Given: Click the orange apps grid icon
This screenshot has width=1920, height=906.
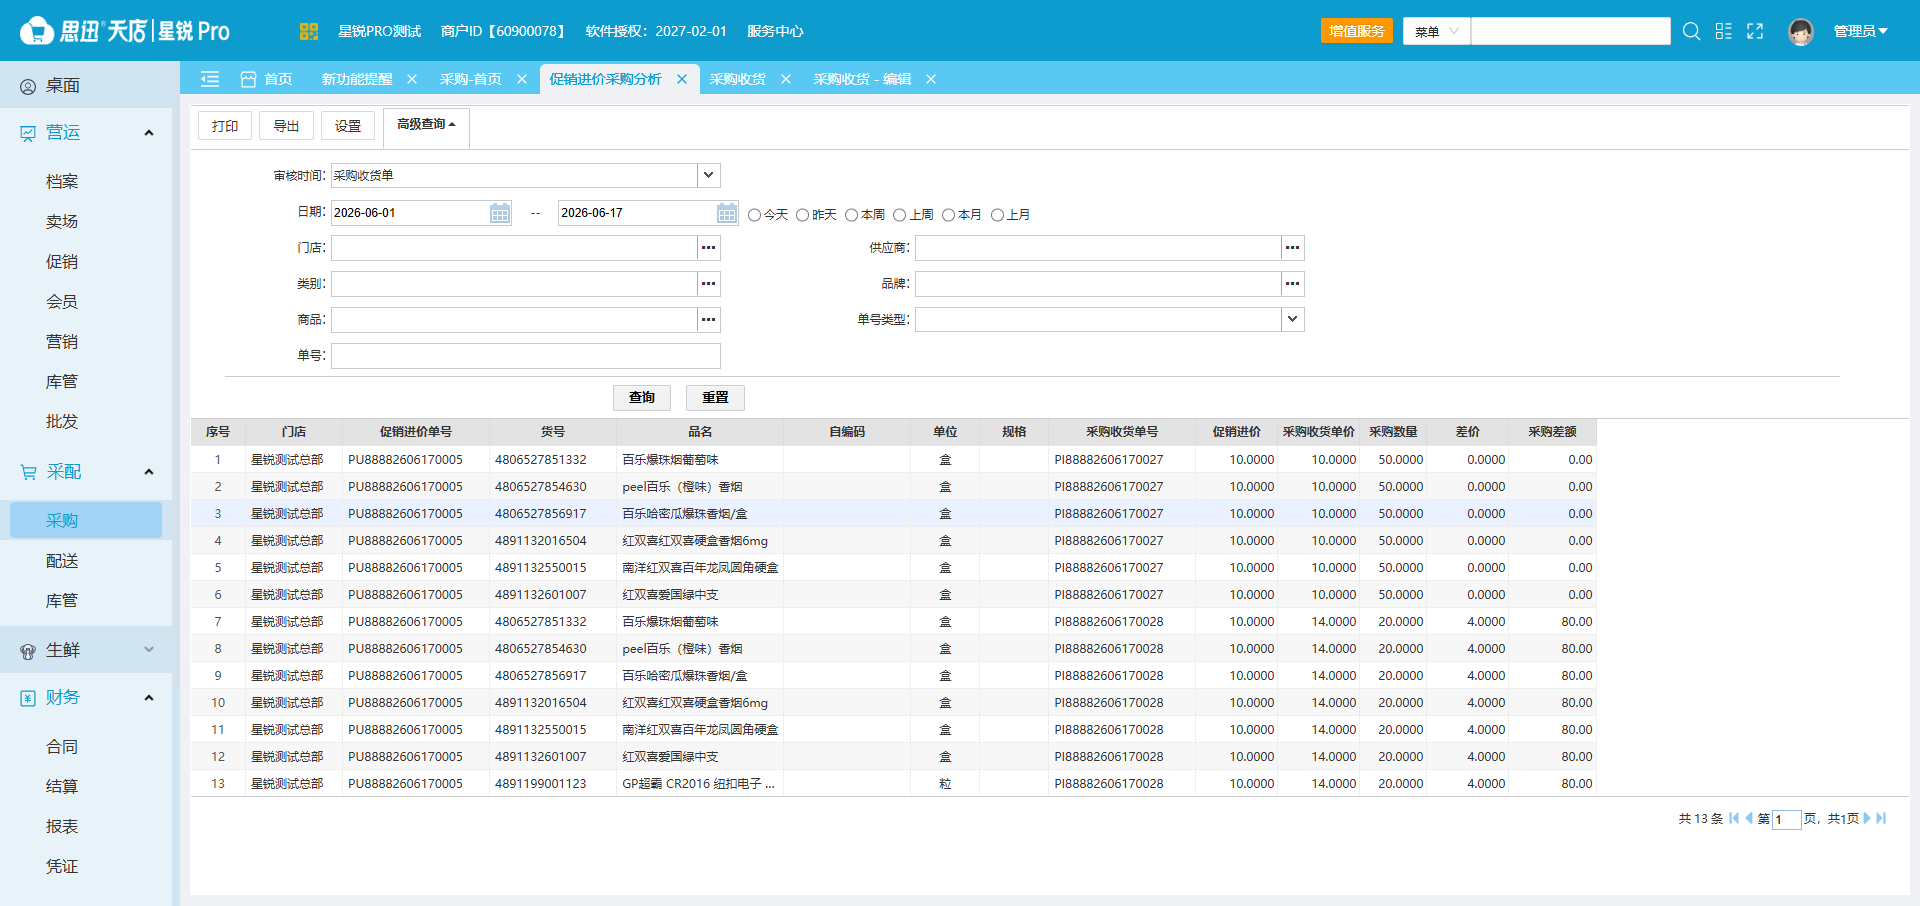Looking at the screenshot, I should click(x=309, y=31).
